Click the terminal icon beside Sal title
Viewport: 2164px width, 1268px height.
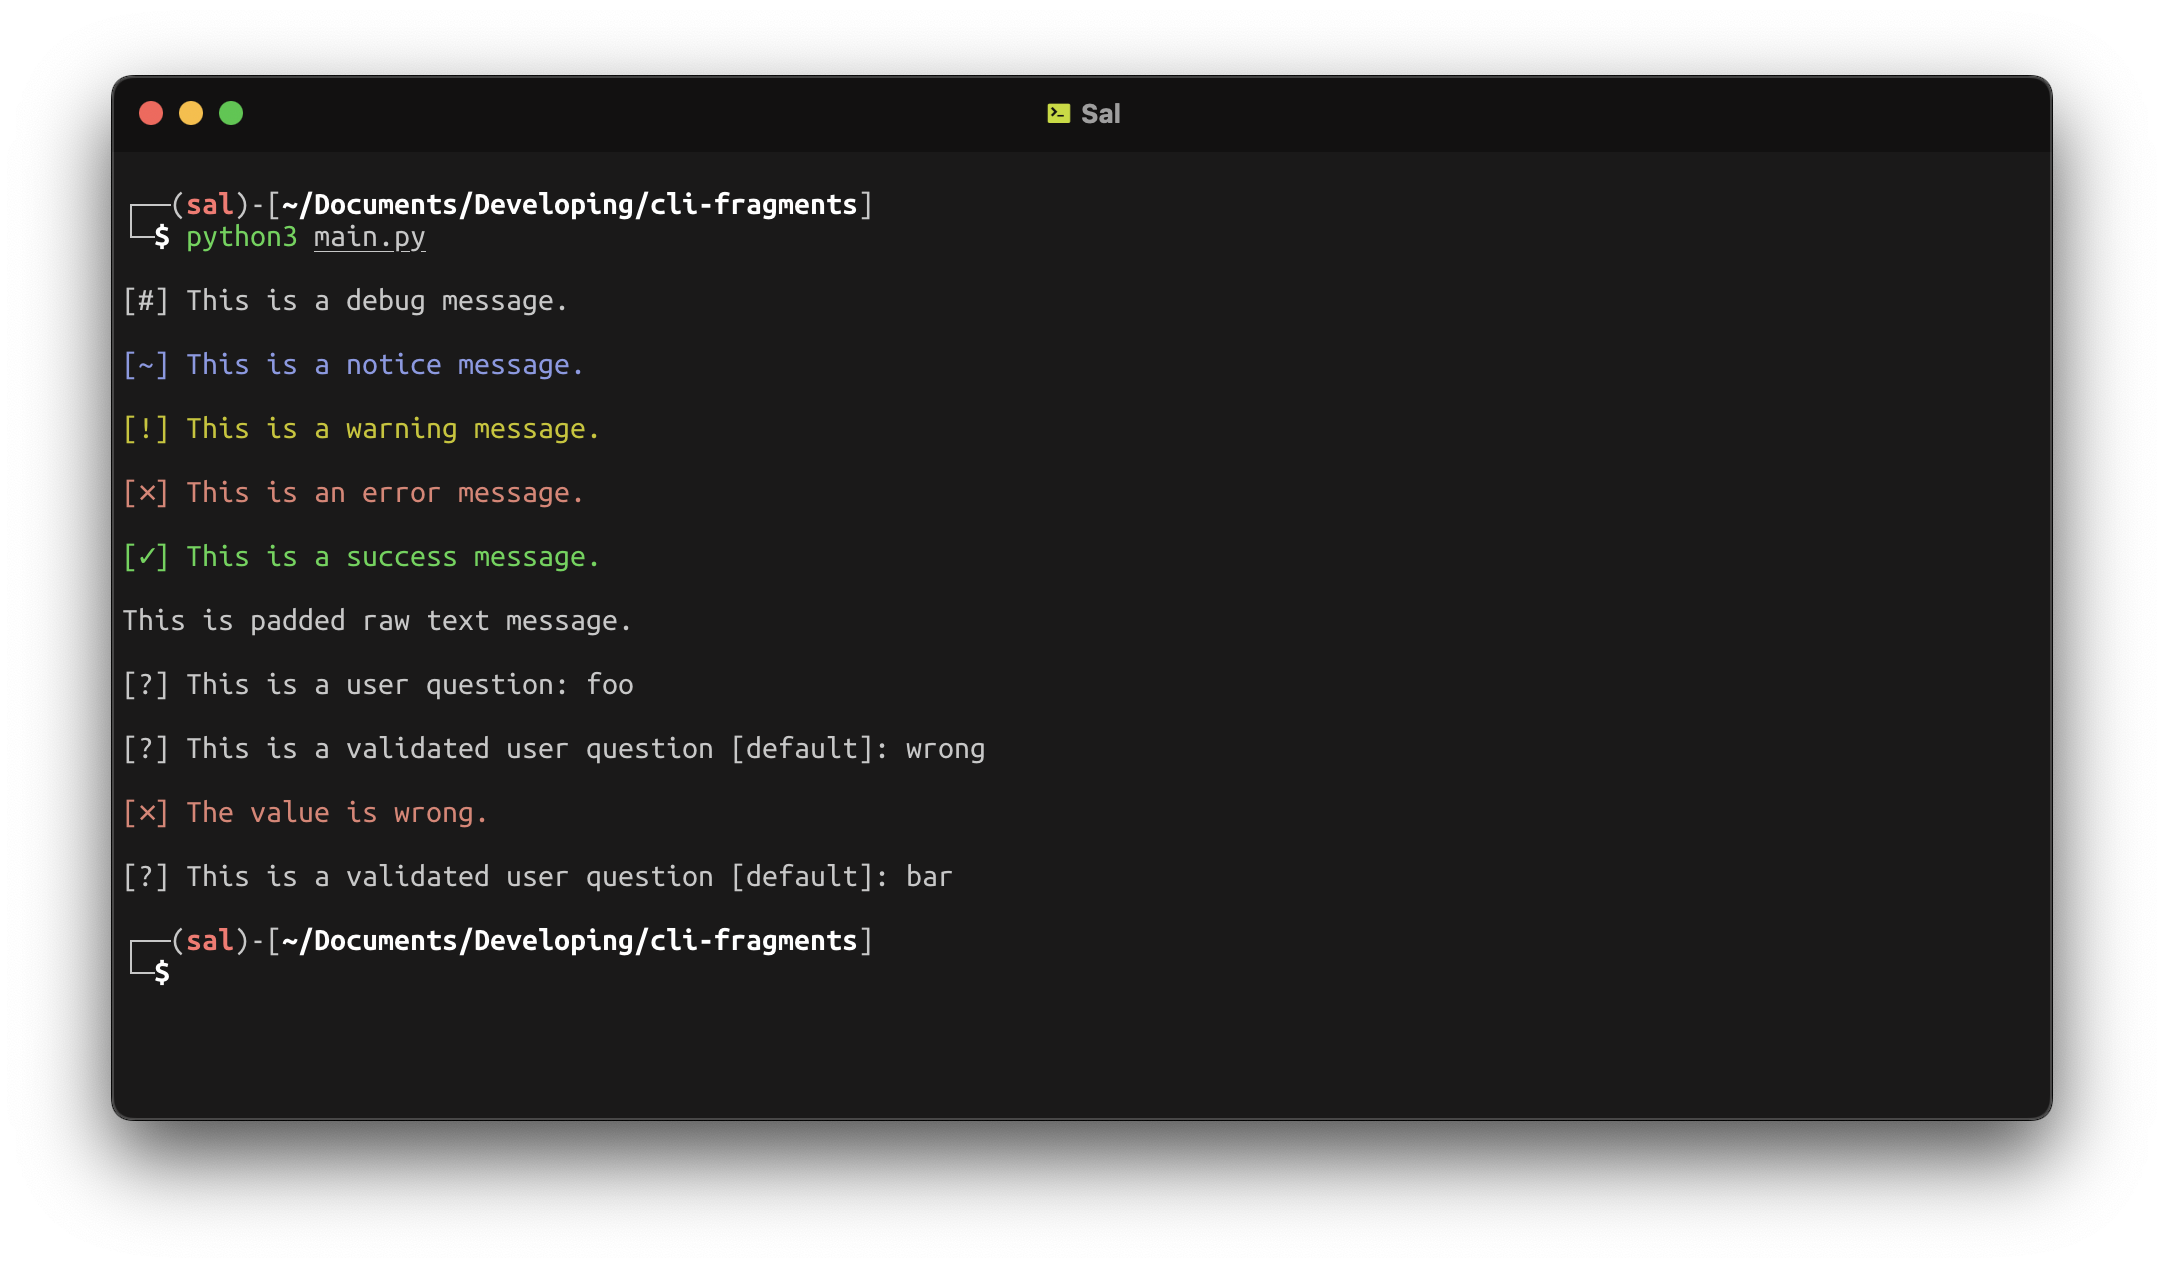[x=1058, y=113]
